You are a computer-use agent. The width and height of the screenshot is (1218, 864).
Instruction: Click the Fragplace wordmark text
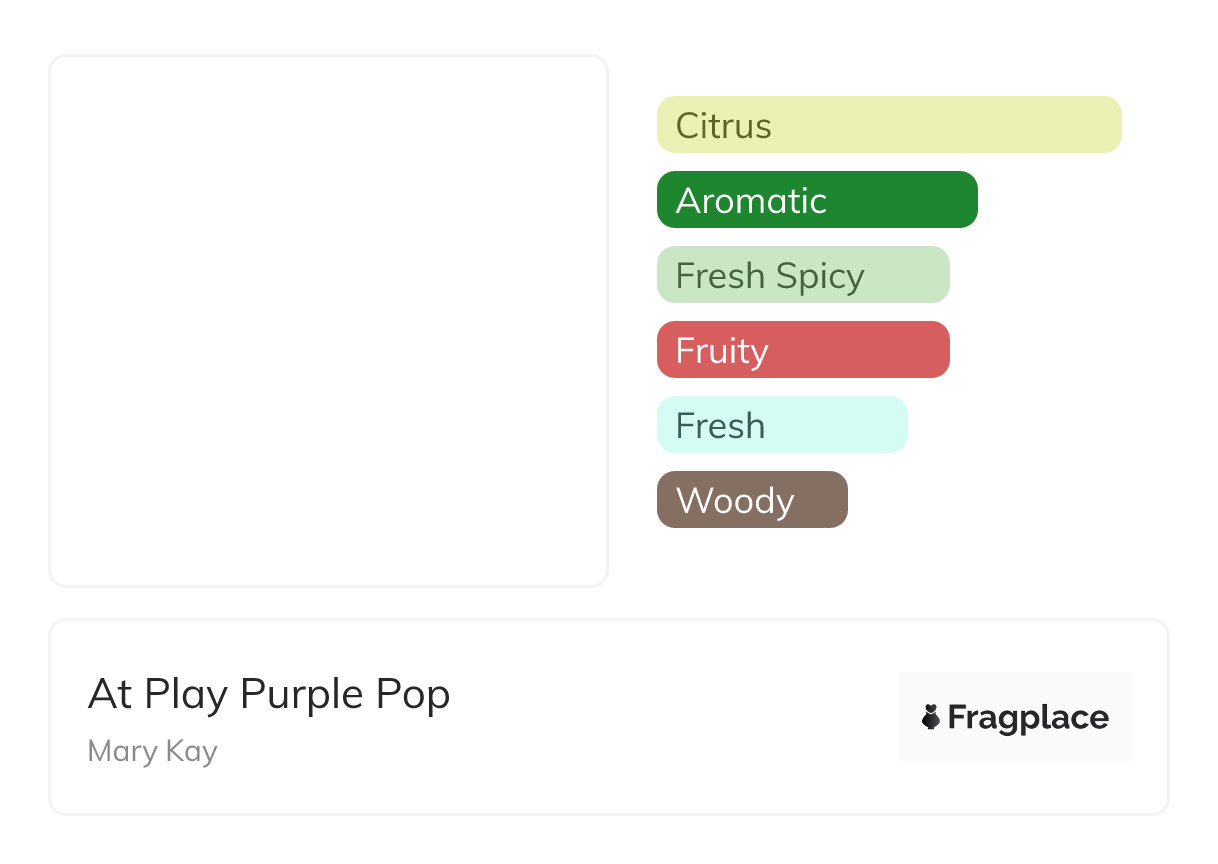(x=1028, y=717)
